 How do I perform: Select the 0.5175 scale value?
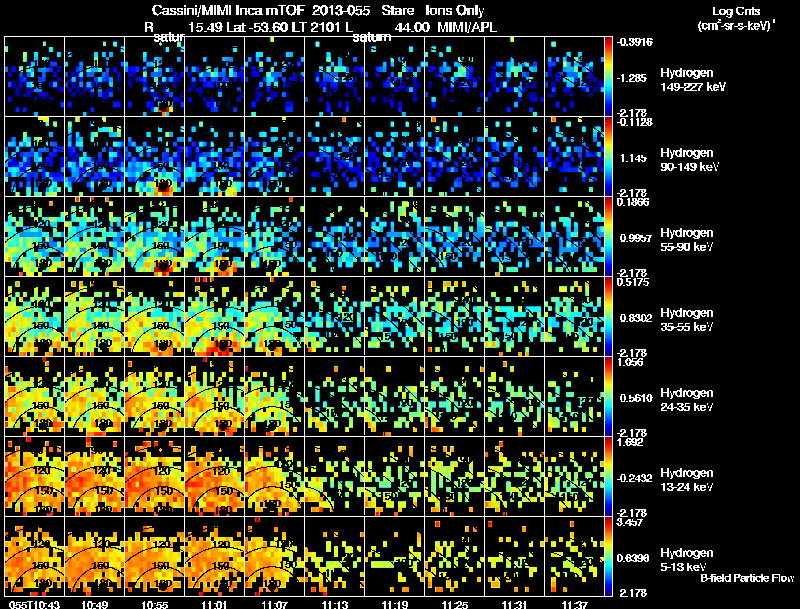(633, 282)
